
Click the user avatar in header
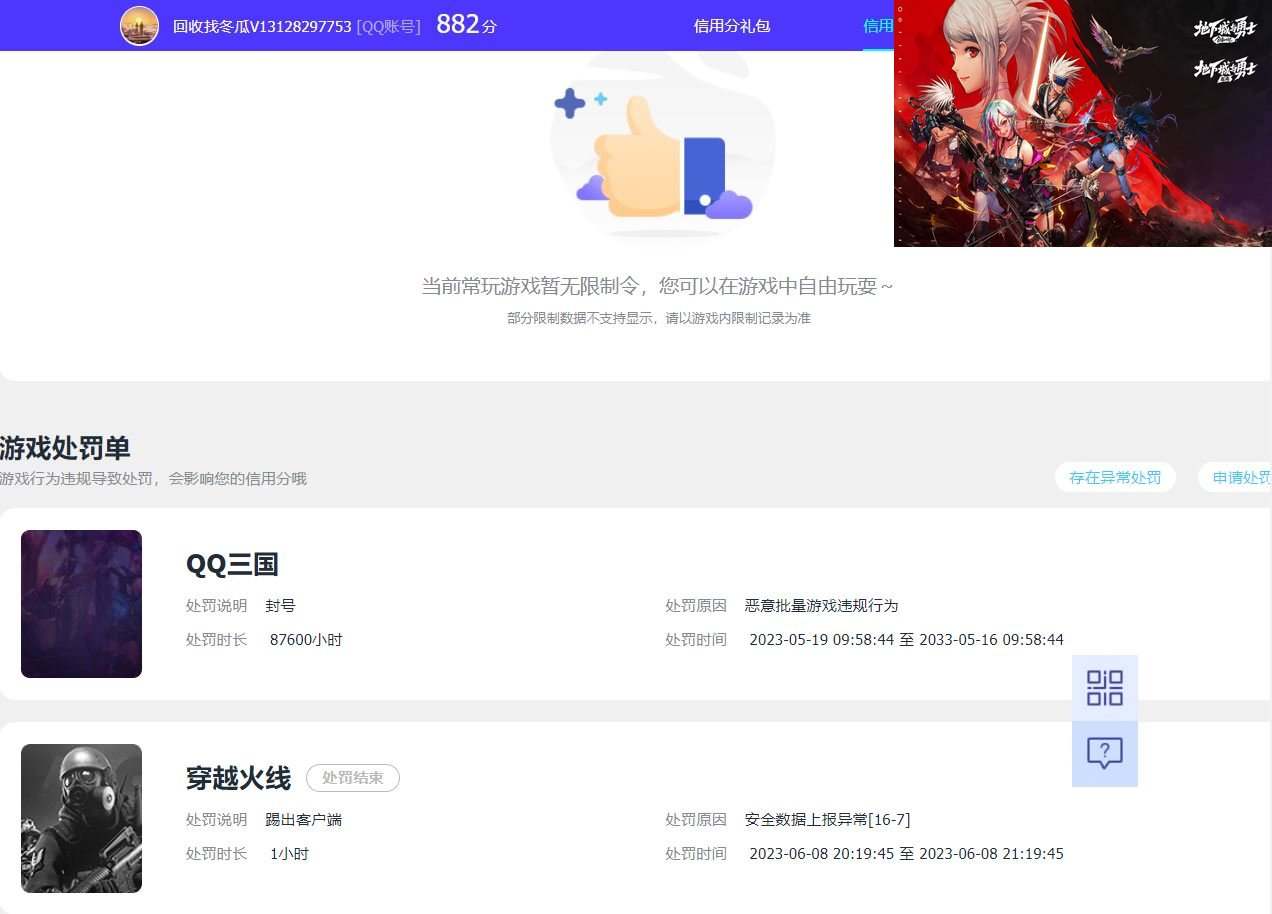pyautogui.click(x=139, y=26)
